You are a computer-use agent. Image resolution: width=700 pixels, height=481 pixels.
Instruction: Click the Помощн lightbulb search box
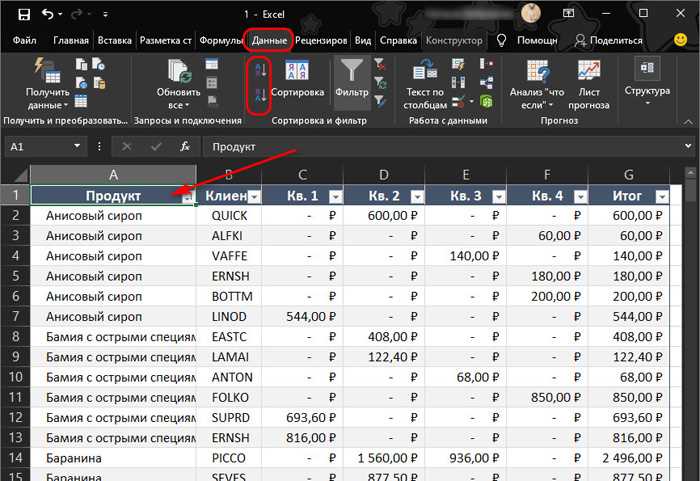coord(527,40)
